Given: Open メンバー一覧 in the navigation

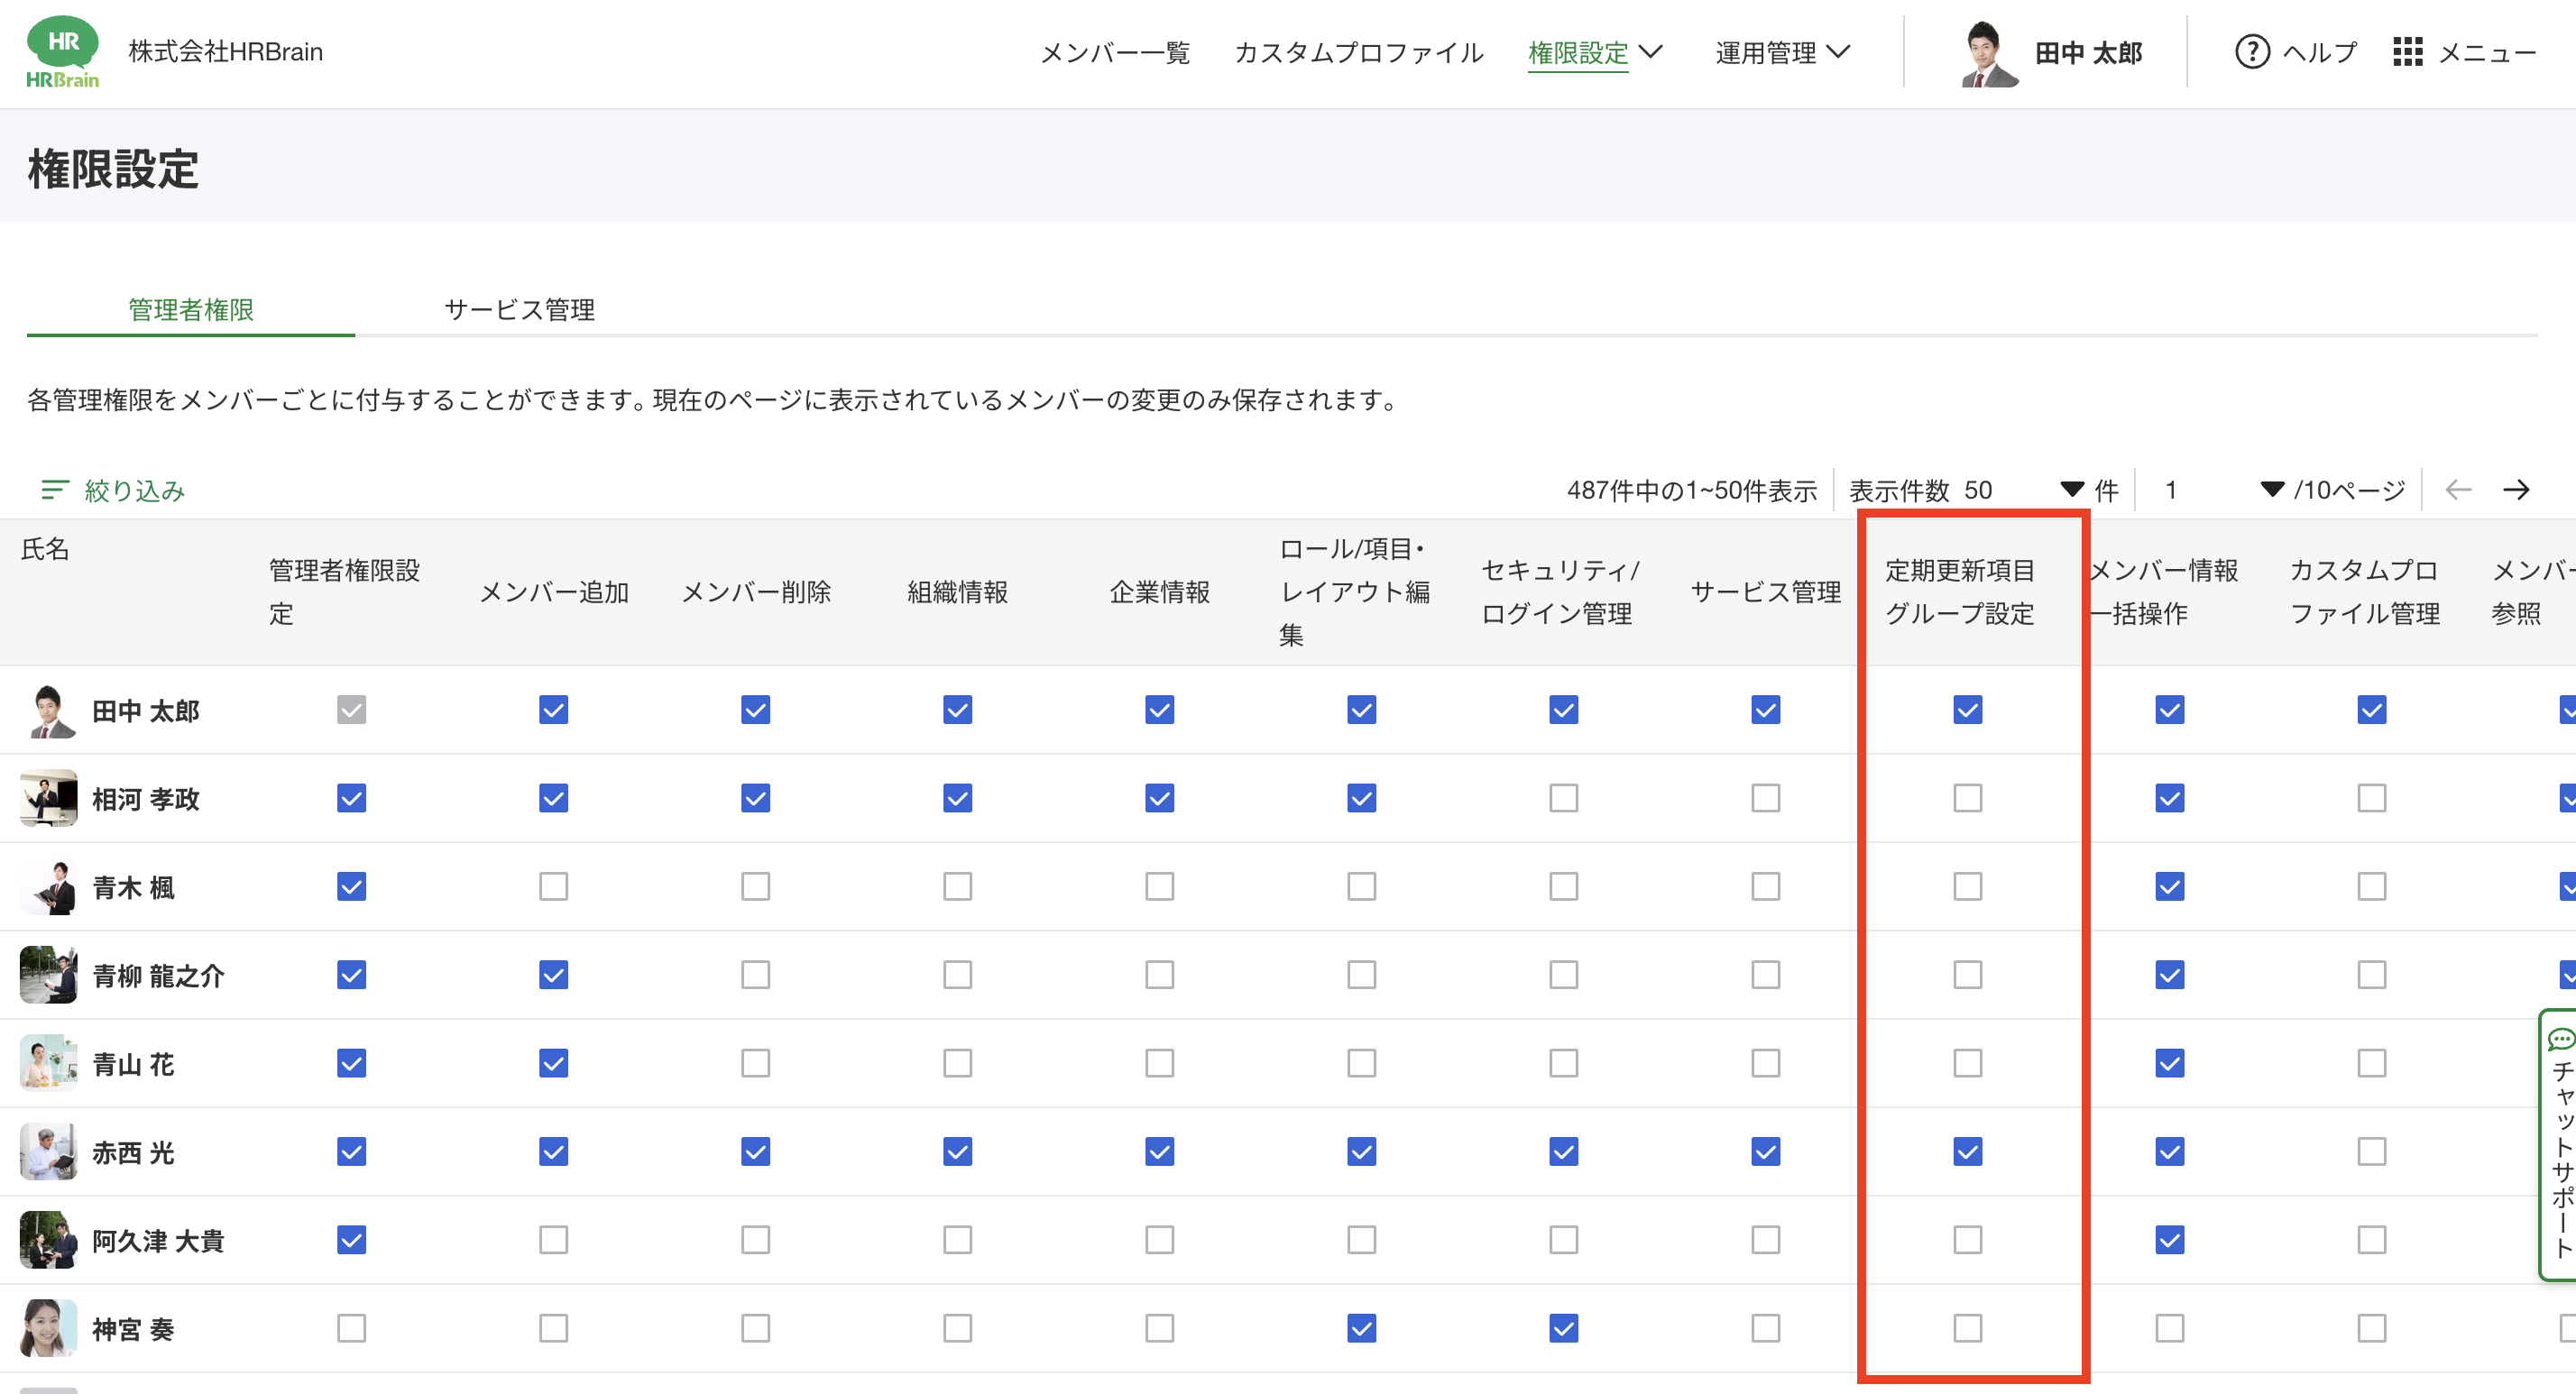Looking at the screenshot, I should (1114, 53).
